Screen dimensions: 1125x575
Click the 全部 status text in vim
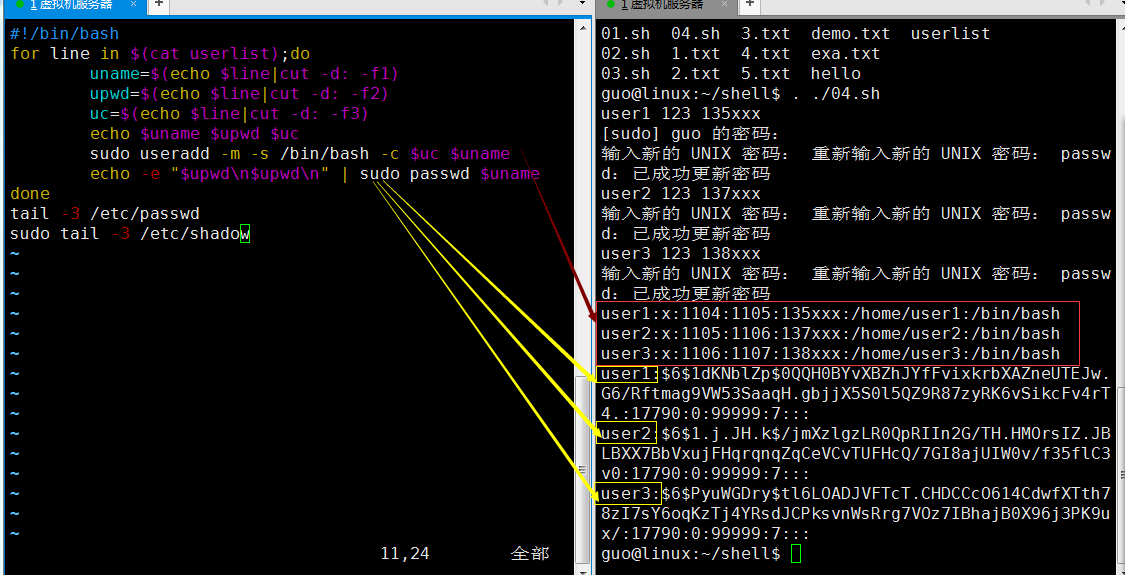[529, 553]
